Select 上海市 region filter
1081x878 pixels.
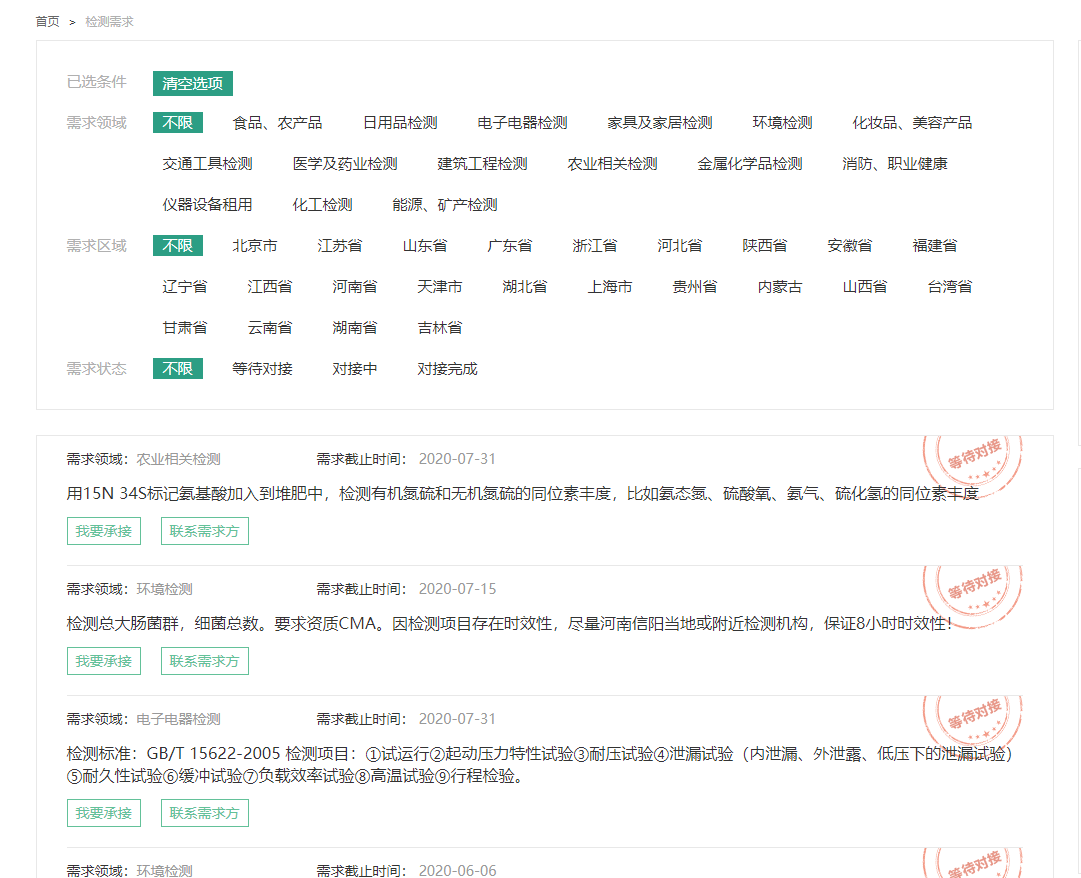pos(610,287)
